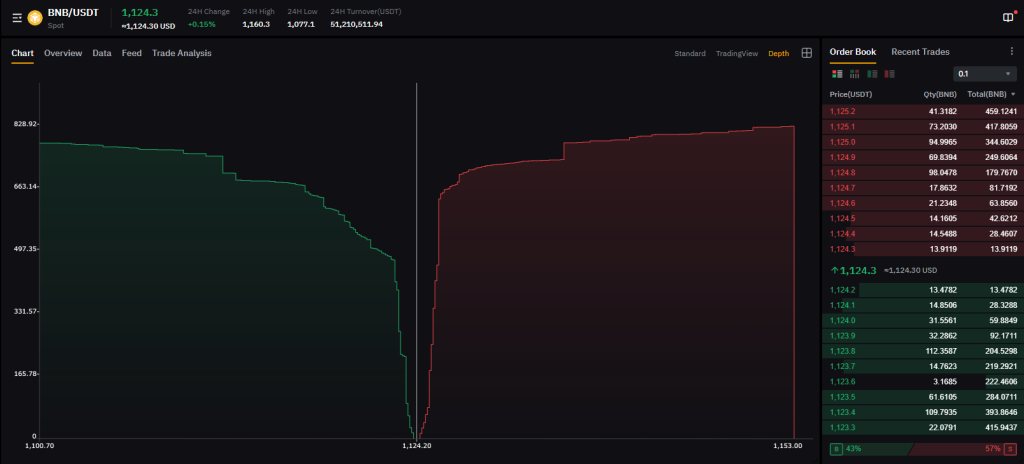Select the Chart tab

22,53
